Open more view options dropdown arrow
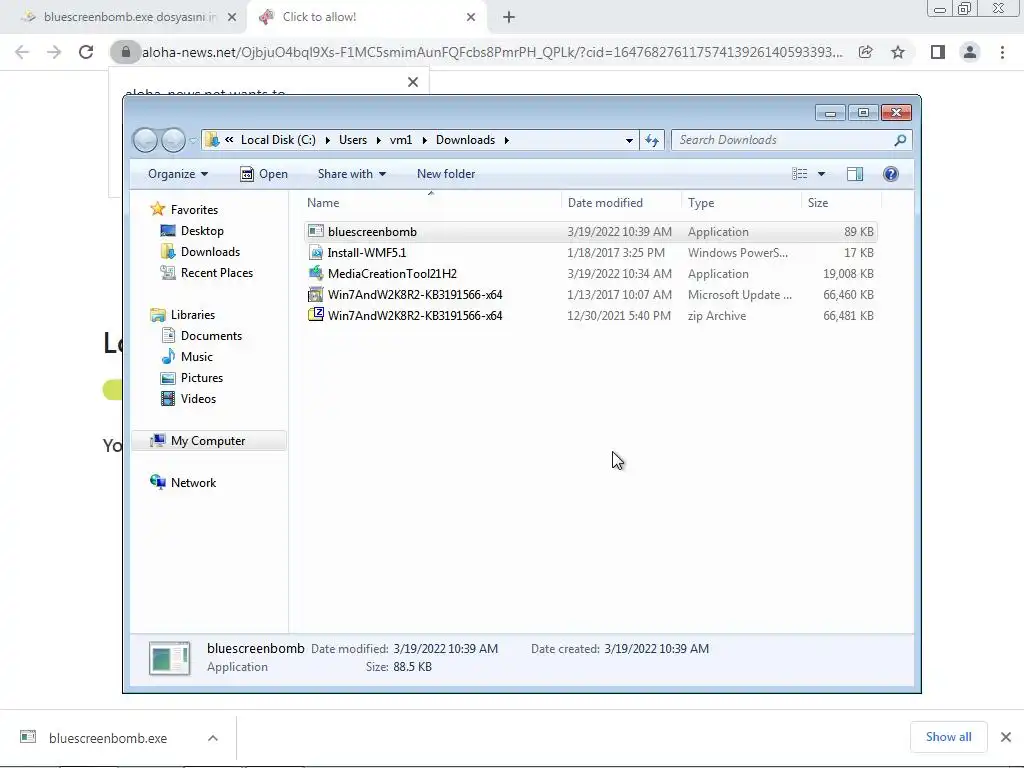 [x=822, y=174]
